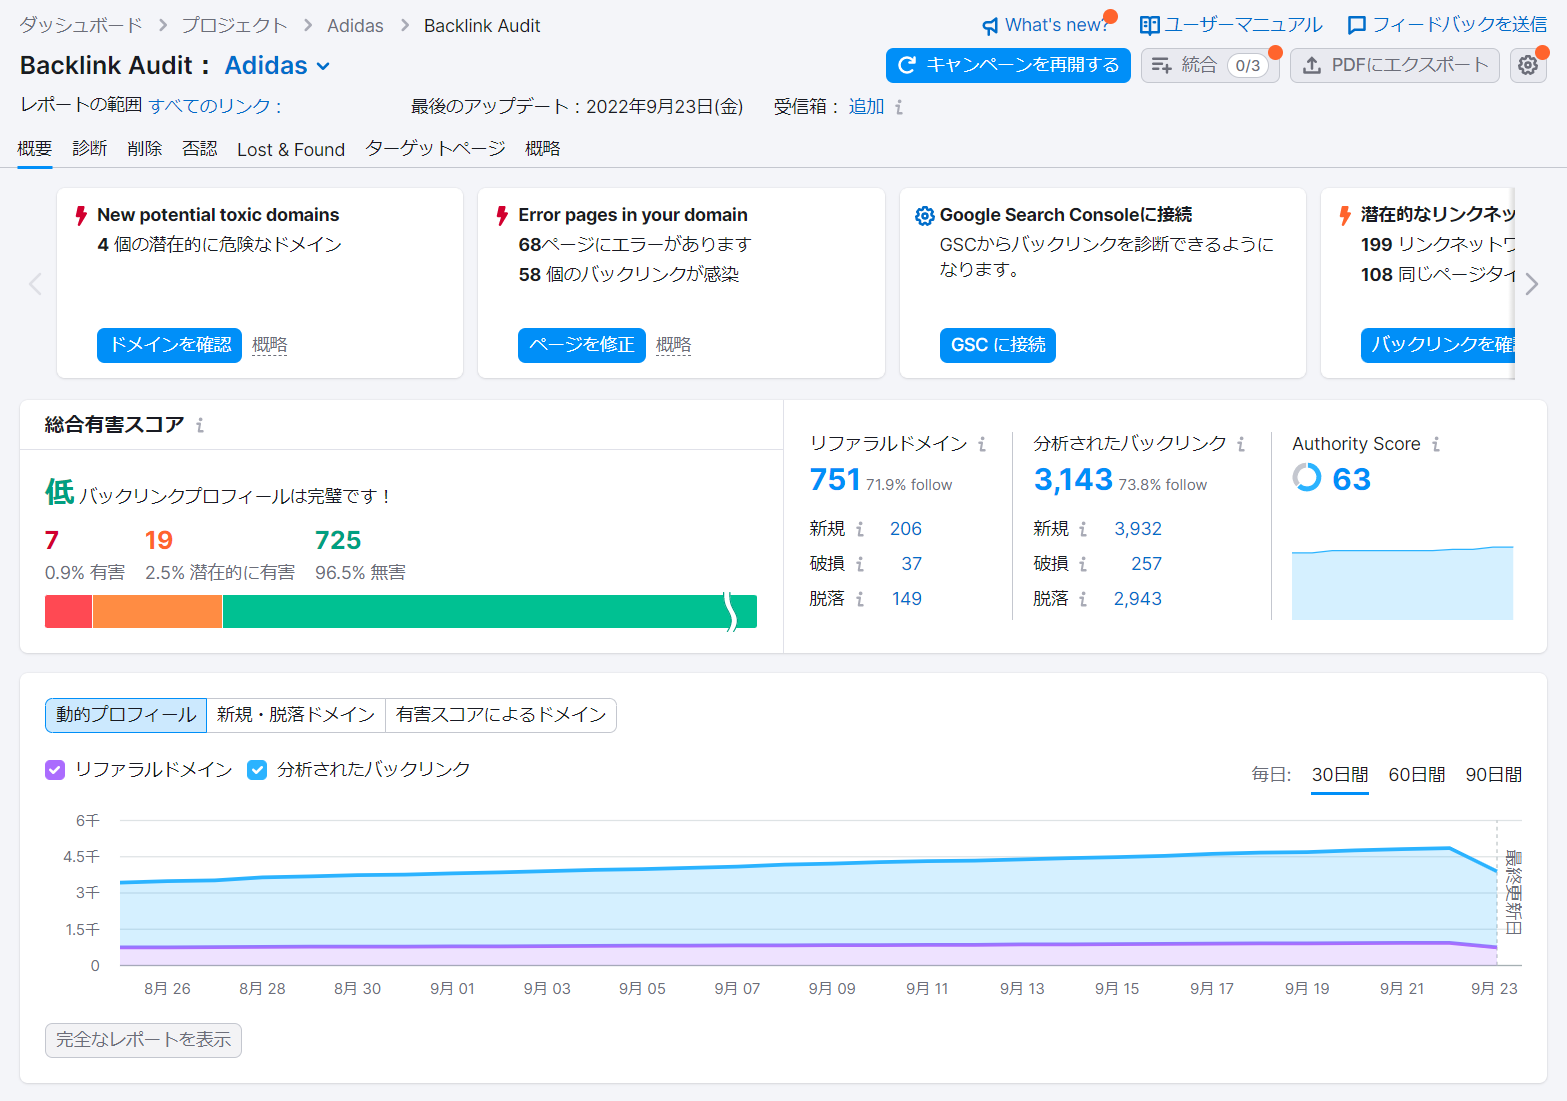
Task: Click the Google Search Console gear icon
Action: click(x=925, y=216)
